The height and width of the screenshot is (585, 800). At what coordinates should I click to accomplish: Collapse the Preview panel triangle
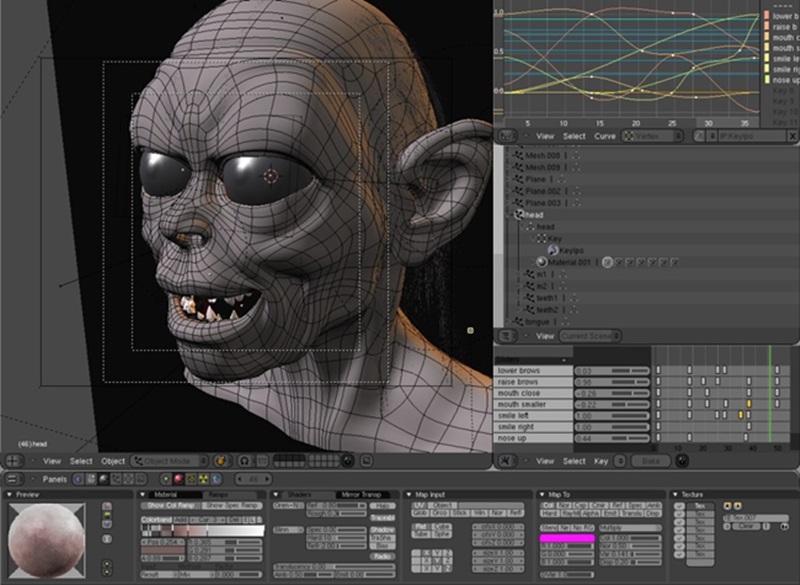click(9, 495)
